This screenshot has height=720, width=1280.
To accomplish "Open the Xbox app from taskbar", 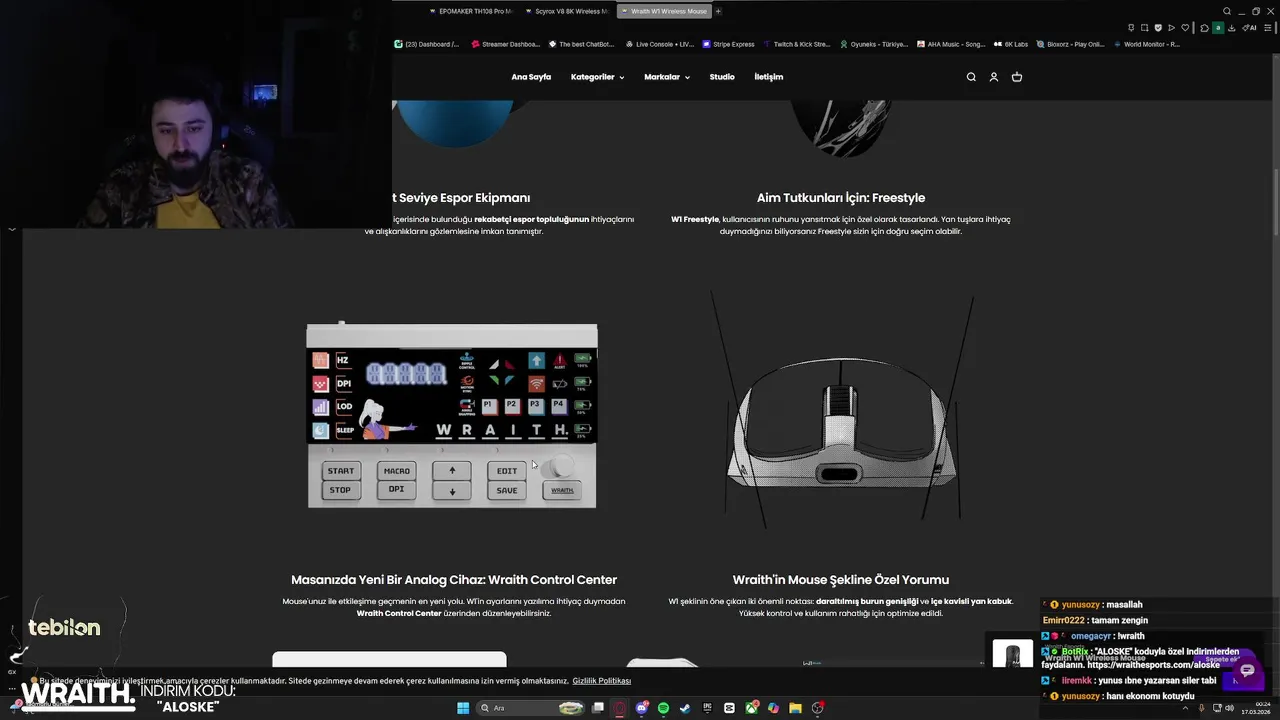I will coord(751,708).
